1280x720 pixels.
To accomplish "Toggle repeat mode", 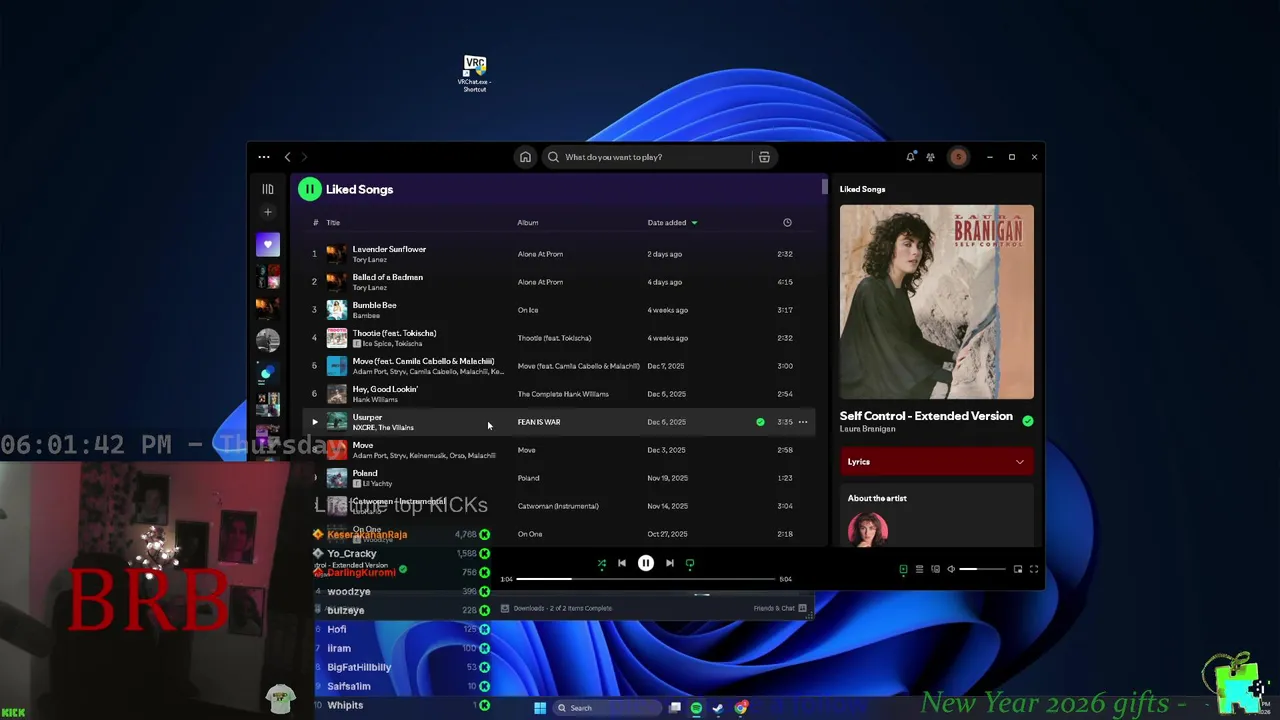I will (690, 564).
